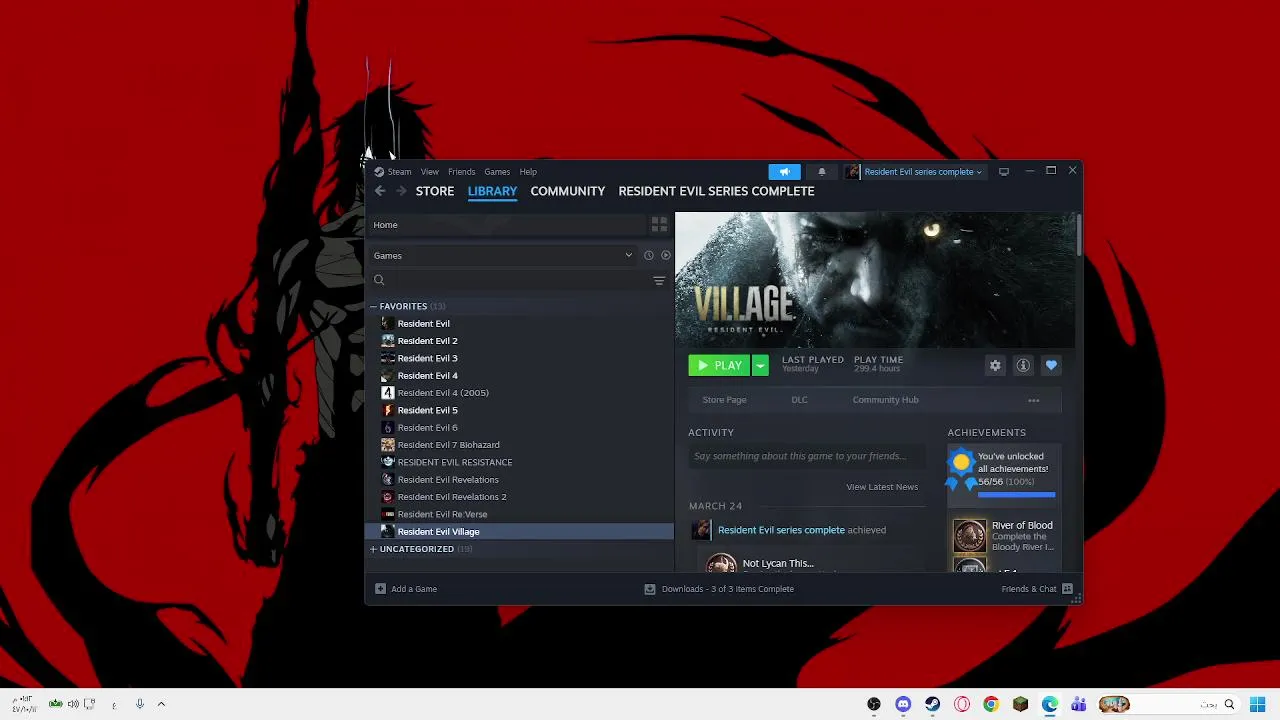The width and height of the screenshot is (1280, 720).
Task: Go forward with the right arrow
Action: pos(401,191)
